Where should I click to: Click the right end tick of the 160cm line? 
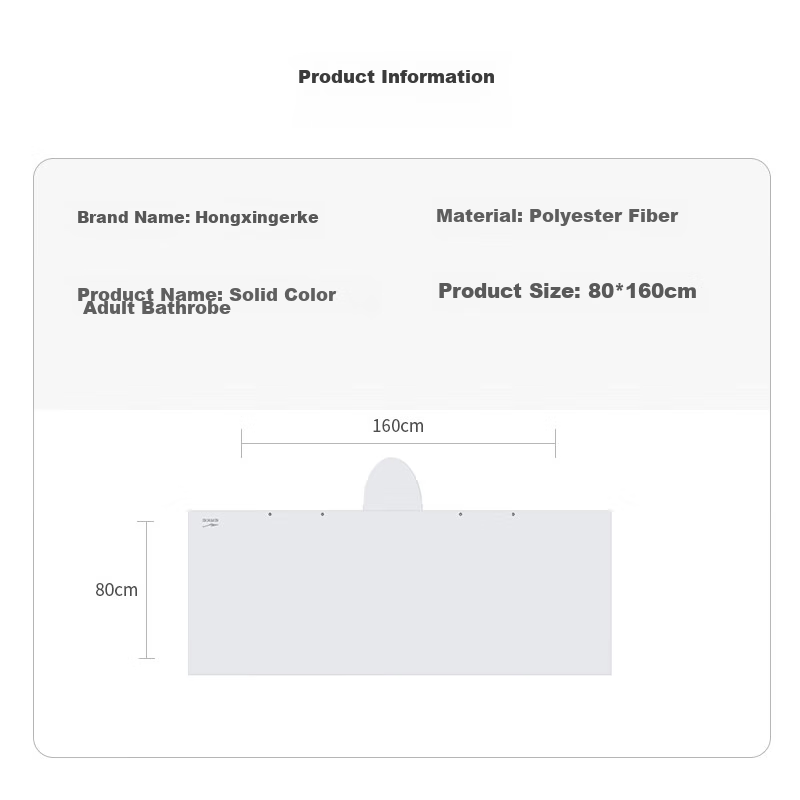556,443
